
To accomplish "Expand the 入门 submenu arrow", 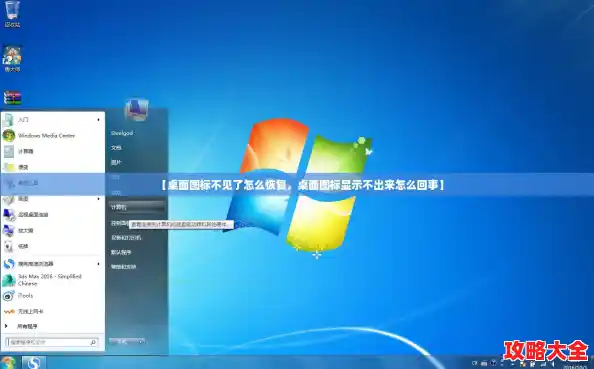I will click(98, 120).
